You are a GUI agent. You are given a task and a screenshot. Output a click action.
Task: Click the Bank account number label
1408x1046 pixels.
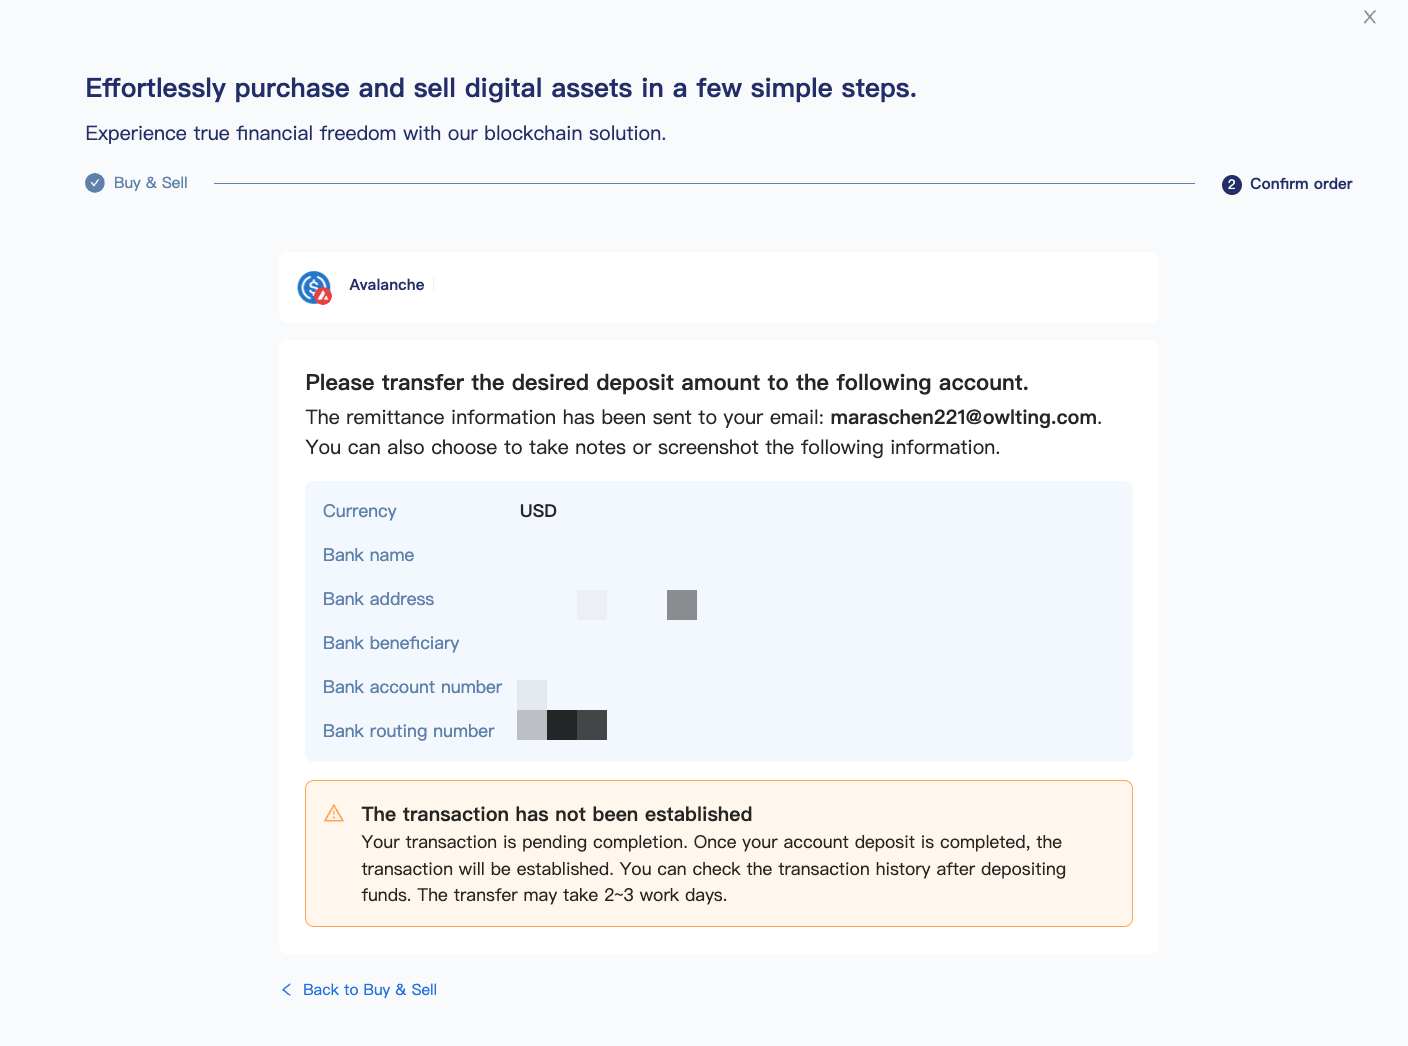(412, 687)
